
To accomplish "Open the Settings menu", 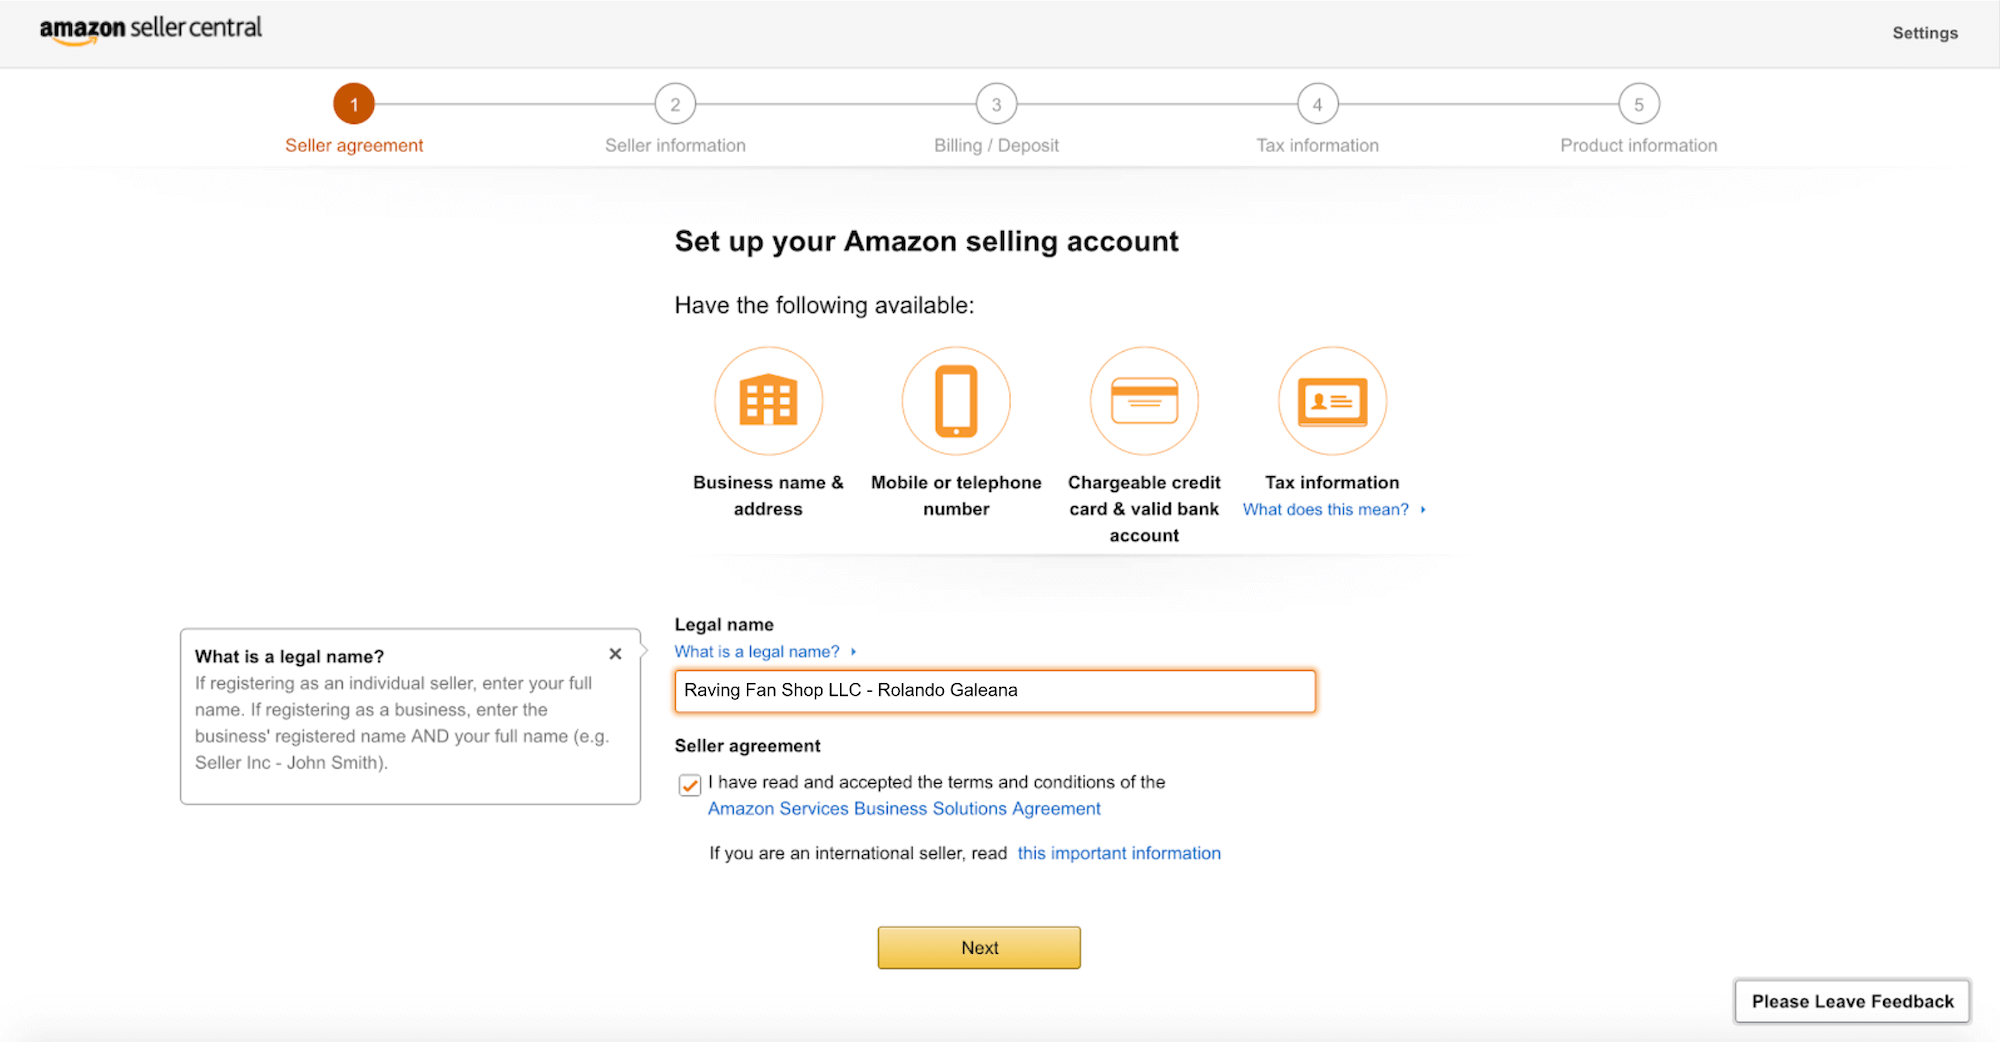I will [x=1924, y=32].
